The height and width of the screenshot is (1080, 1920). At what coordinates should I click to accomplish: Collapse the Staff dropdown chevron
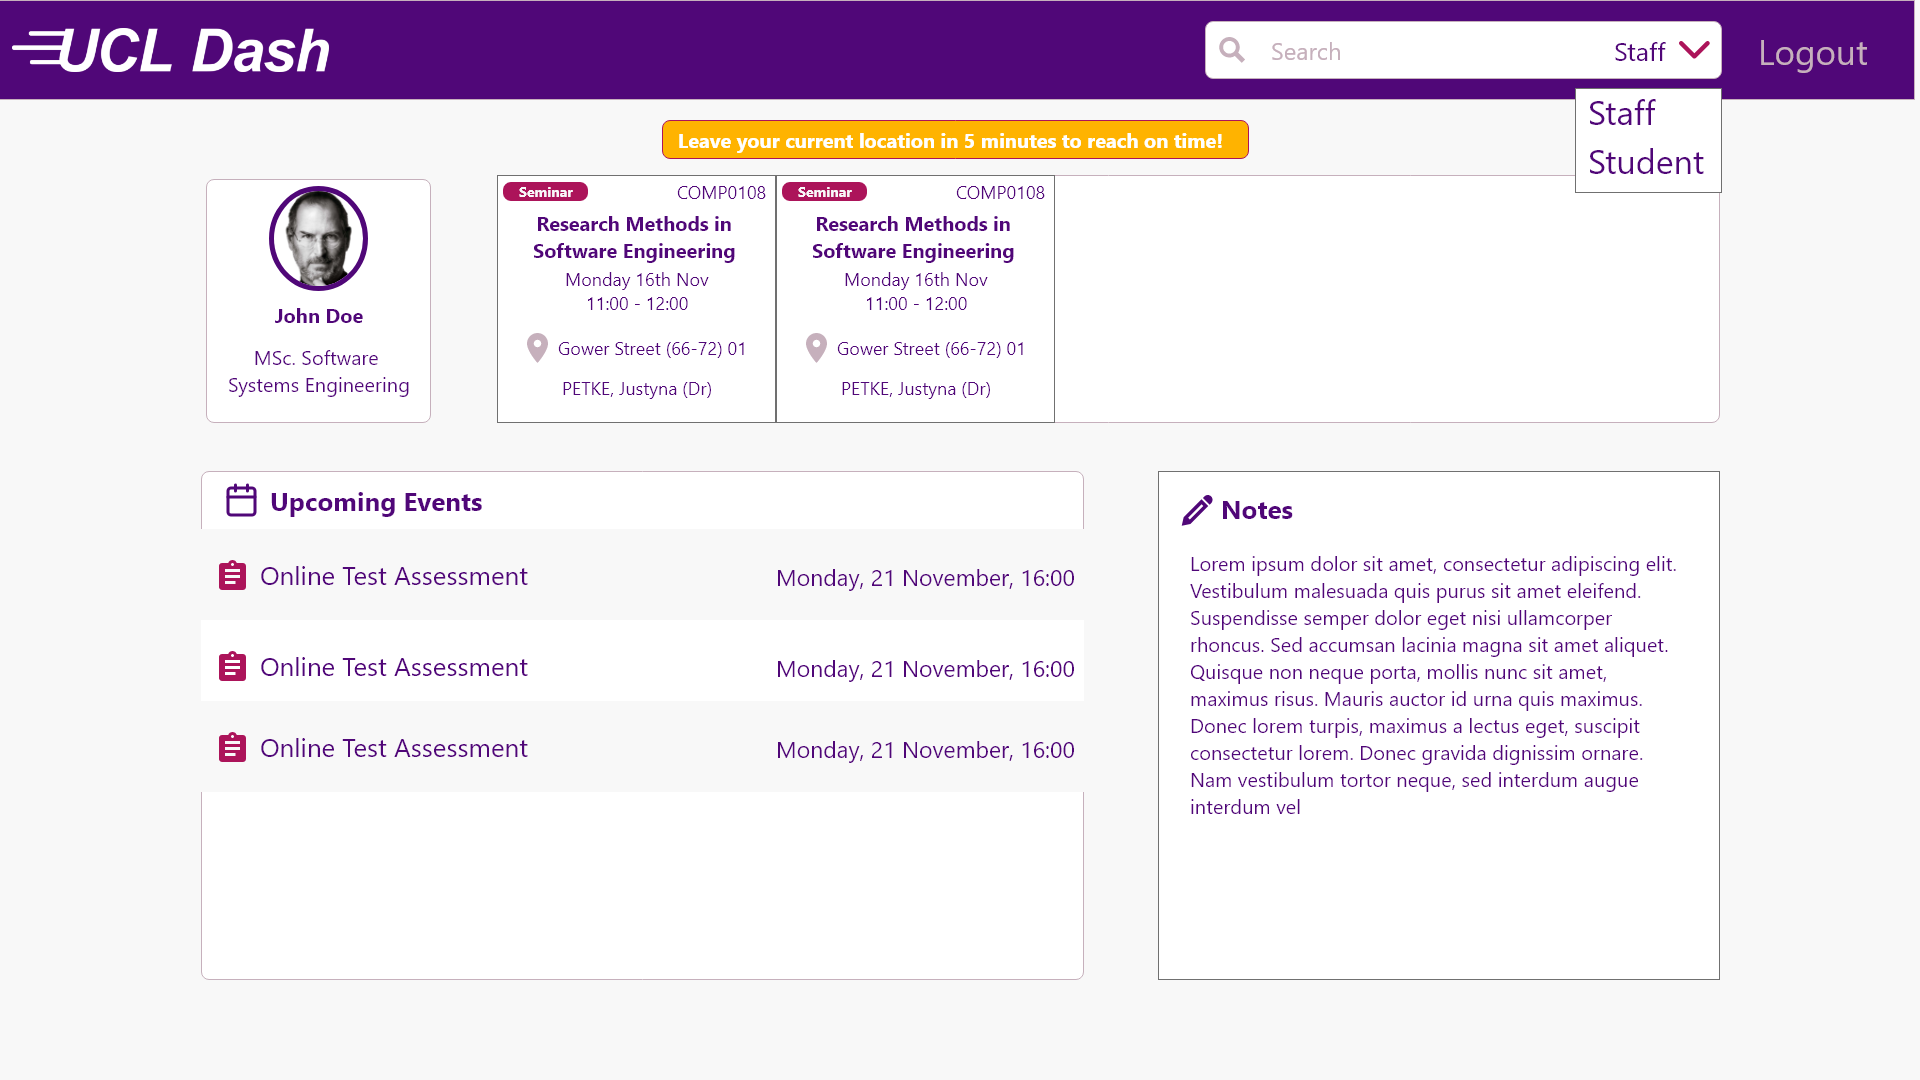pos(1694,50)
